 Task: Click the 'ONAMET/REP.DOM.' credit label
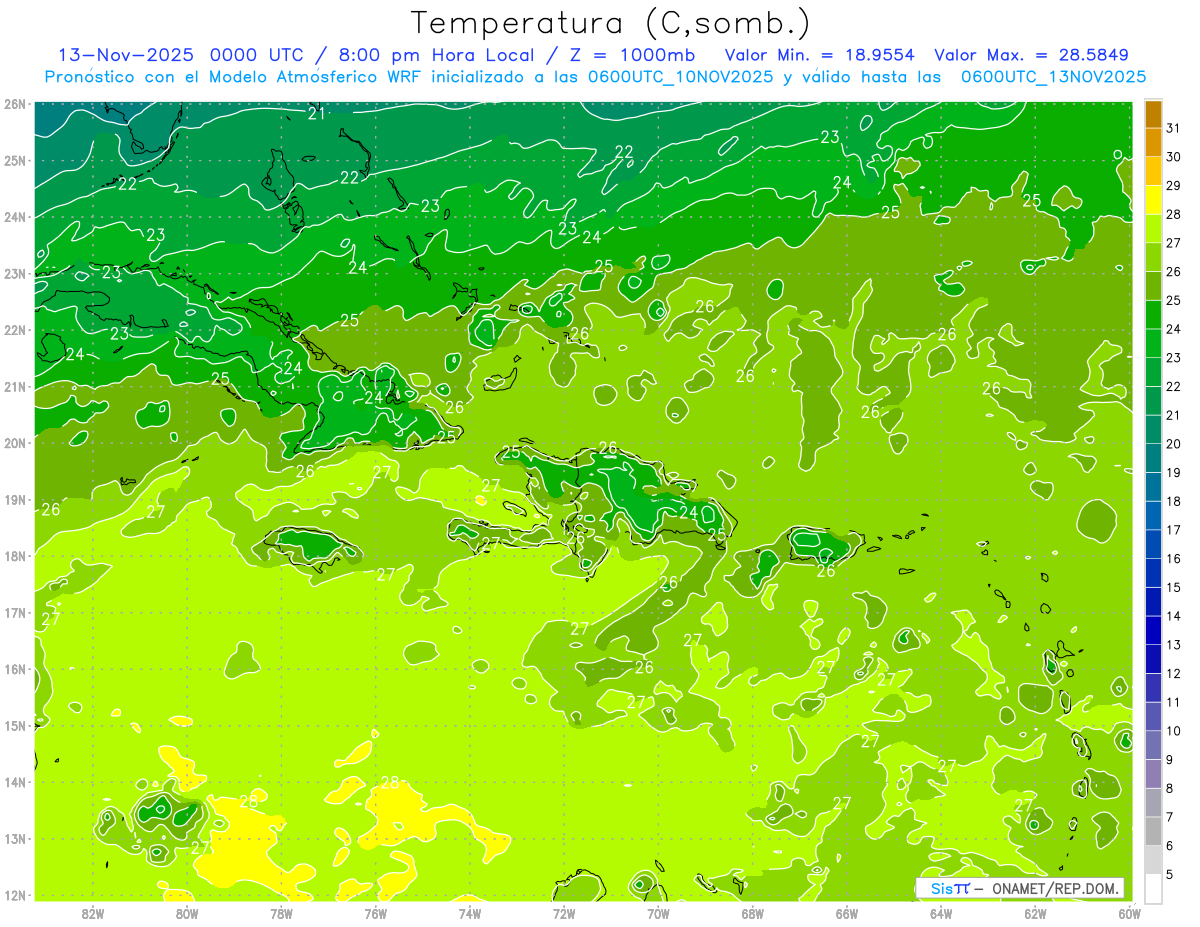point(1056,888)
